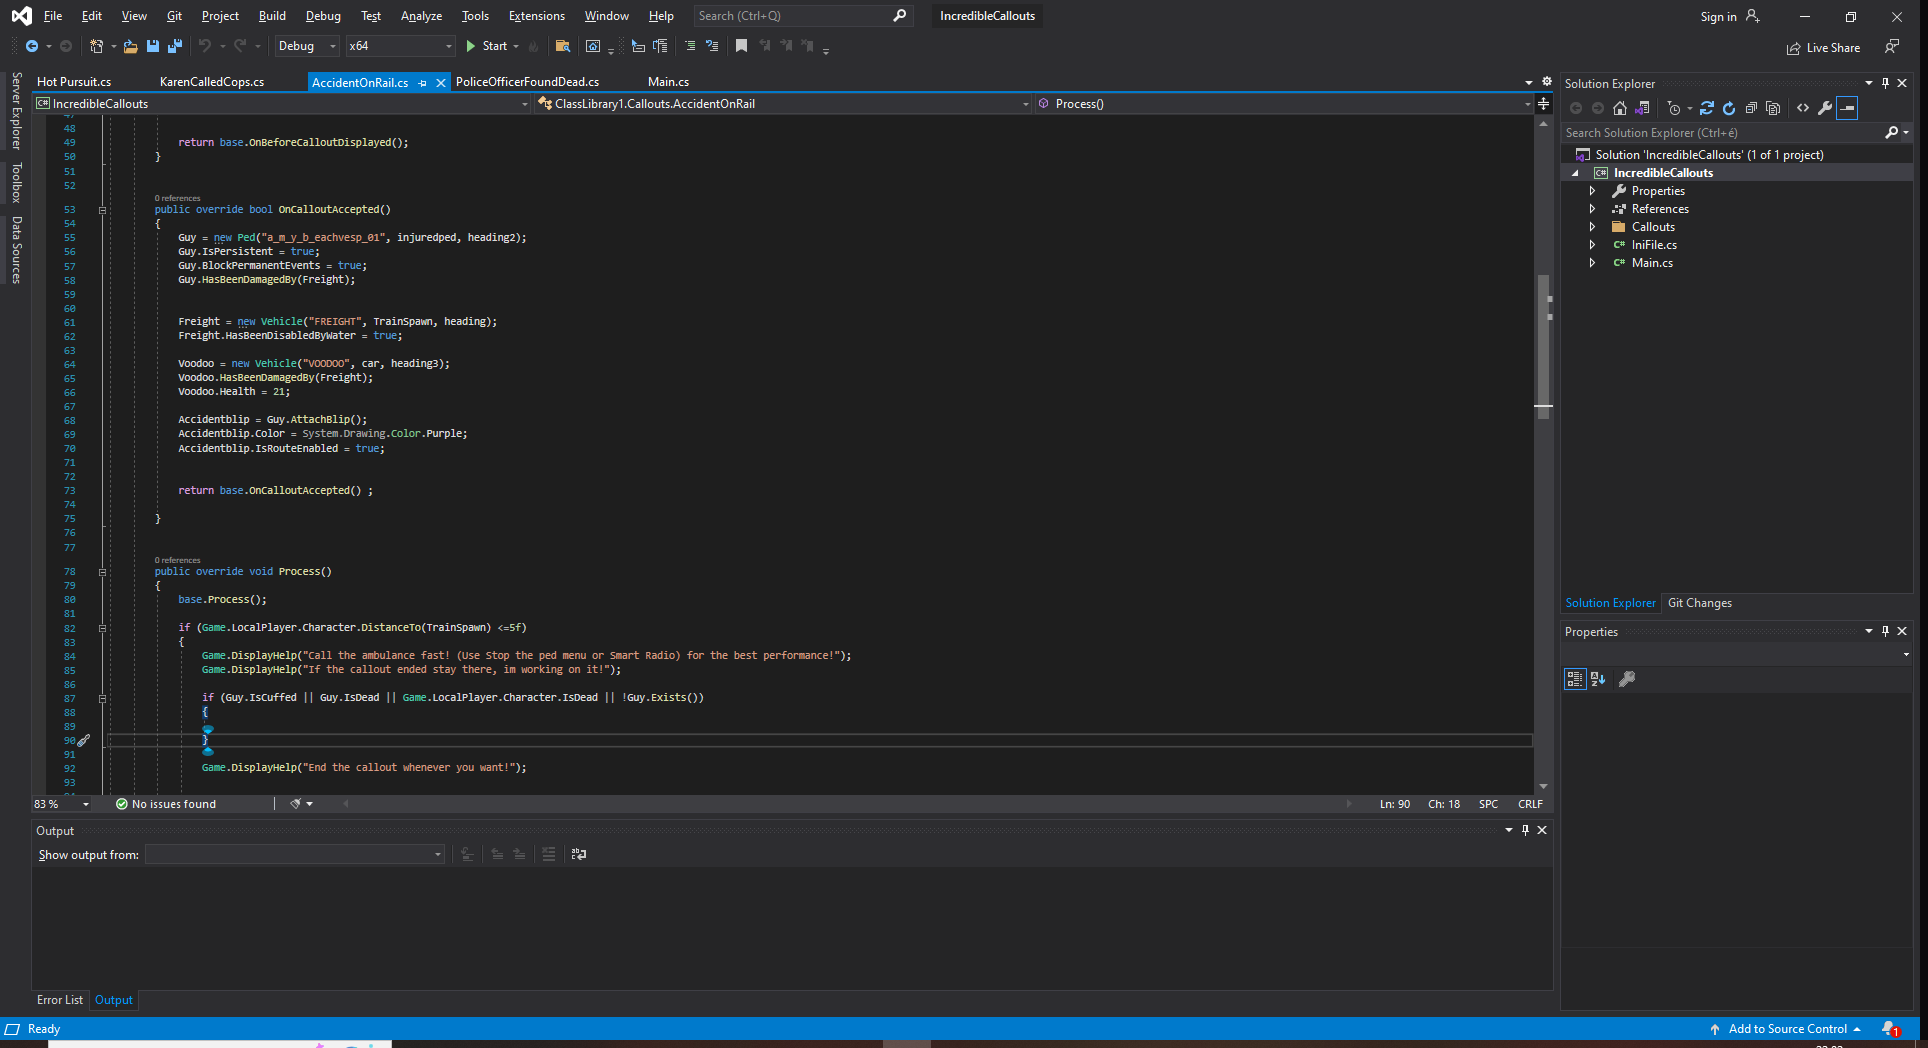The height and width of the screenshot is (1048, 1928).
Task: Click the Solution Explorer Home icon
Action: coord(1620,108)
